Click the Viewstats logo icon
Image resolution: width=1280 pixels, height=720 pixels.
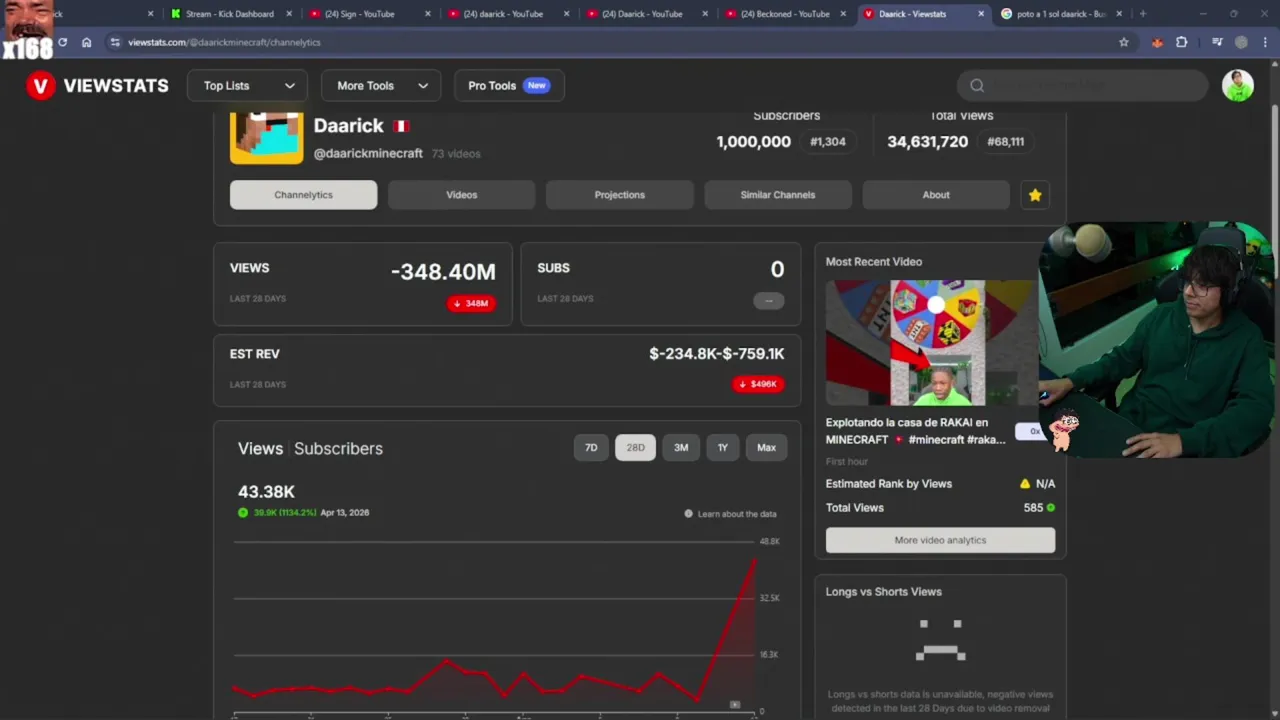click(x=40, y=86)
